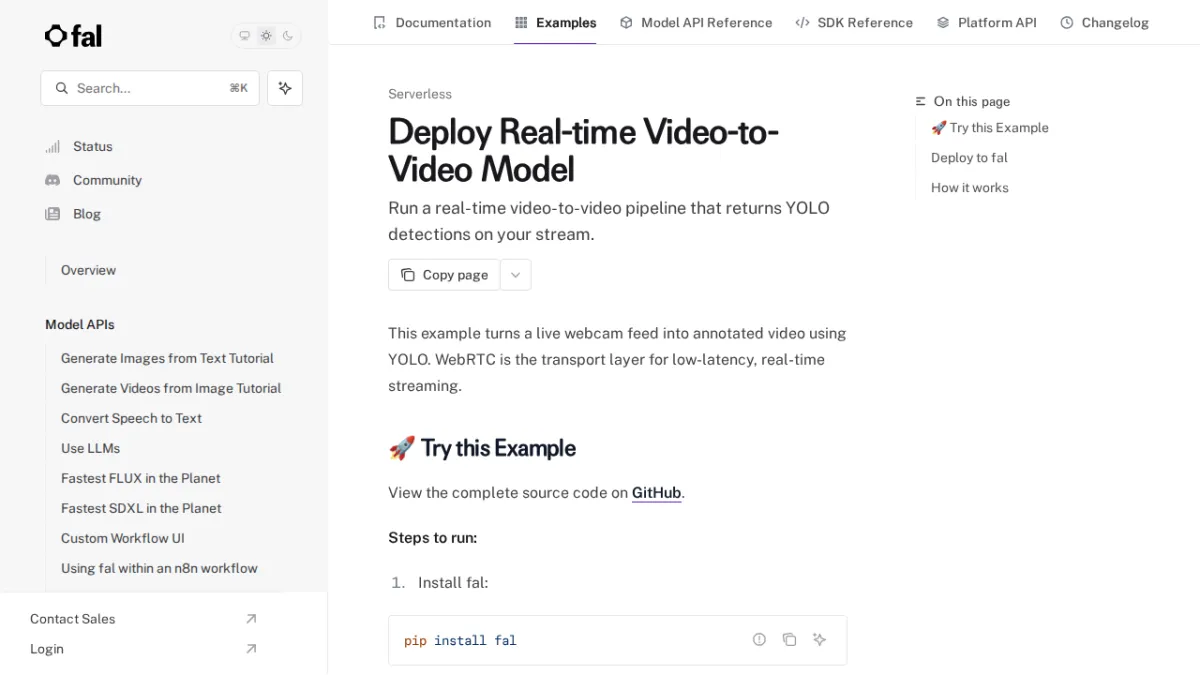The image size is (1200, 675).
Task: Open Generate Images from Text Tutorial
Action: pyautogui.click(x=167, y=358)
